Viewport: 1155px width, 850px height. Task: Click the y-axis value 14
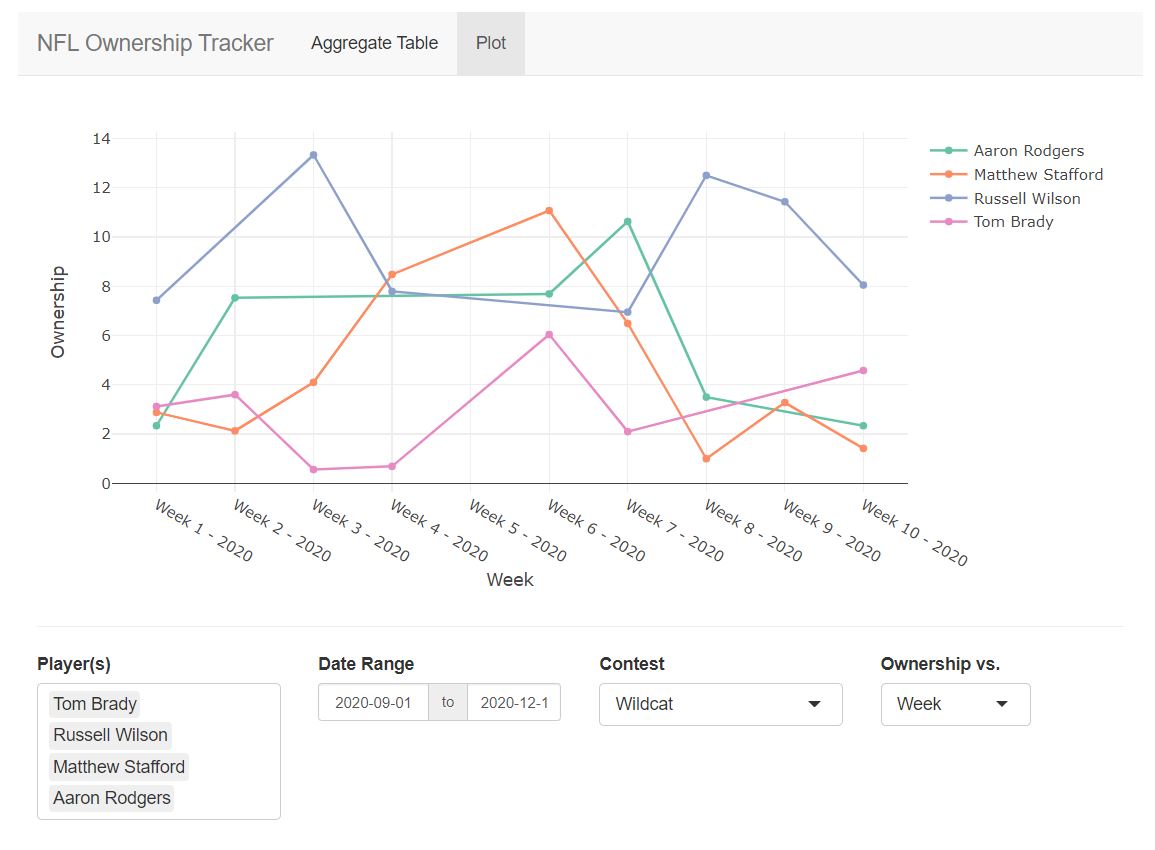click(x=102, y=138)
